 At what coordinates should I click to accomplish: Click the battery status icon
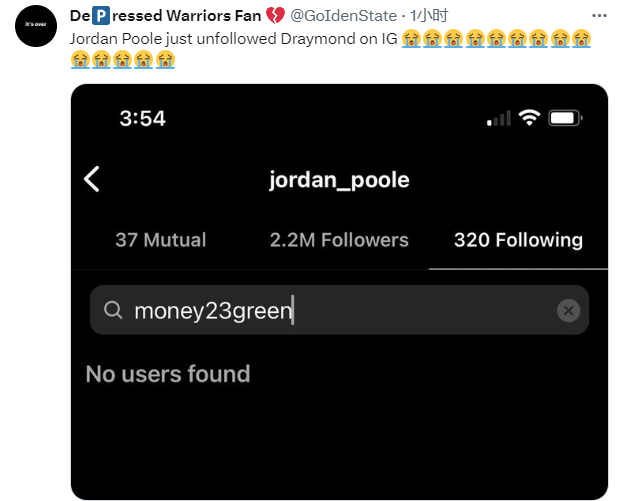[565, 118]
